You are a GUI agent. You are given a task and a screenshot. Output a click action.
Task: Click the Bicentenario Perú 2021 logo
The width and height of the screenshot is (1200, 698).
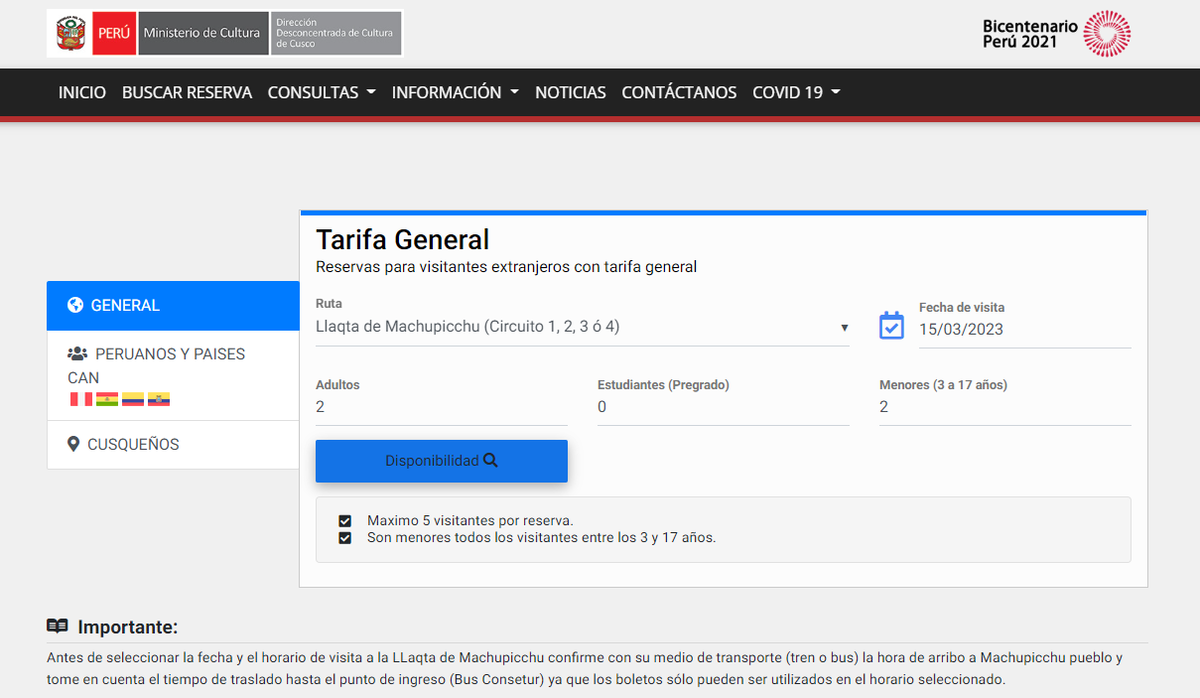(1058, 33)
